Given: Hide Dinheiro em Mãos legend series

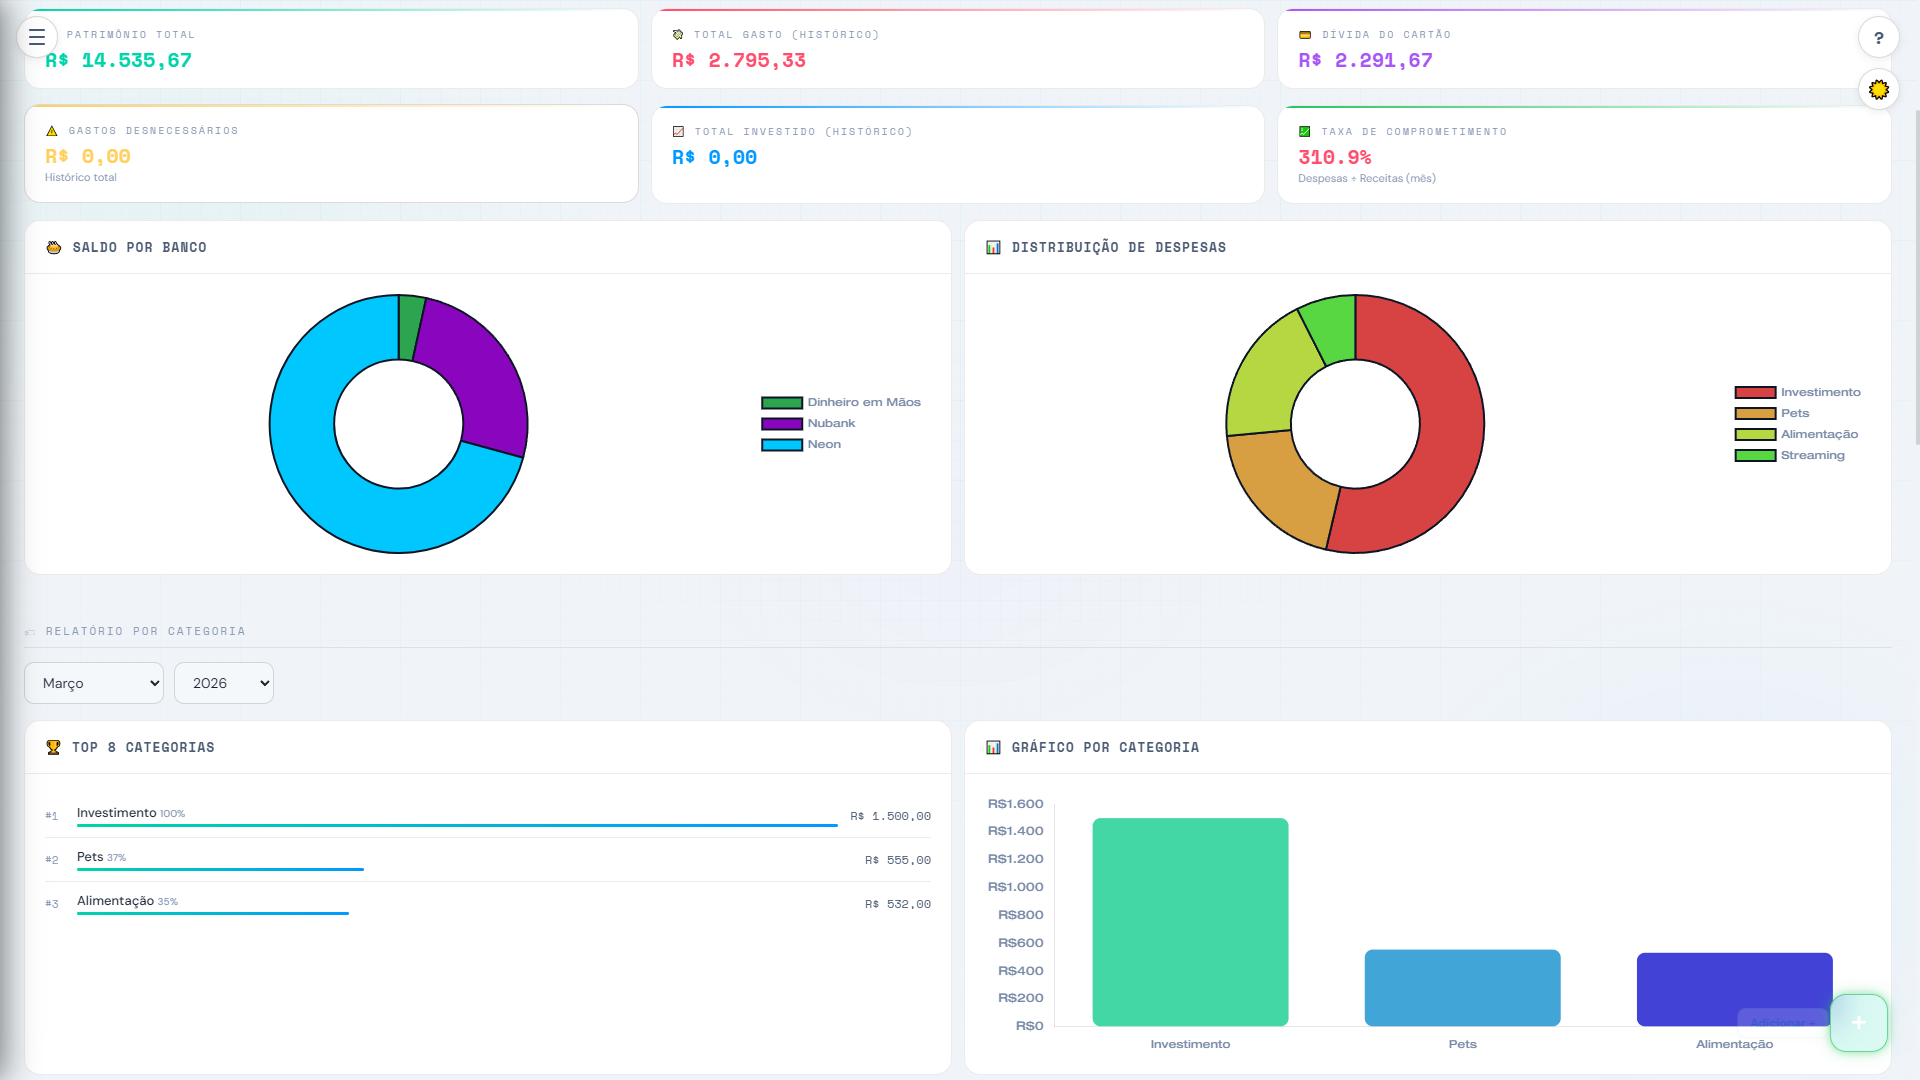Looking at the screenshot, I should tap(863, 402).
